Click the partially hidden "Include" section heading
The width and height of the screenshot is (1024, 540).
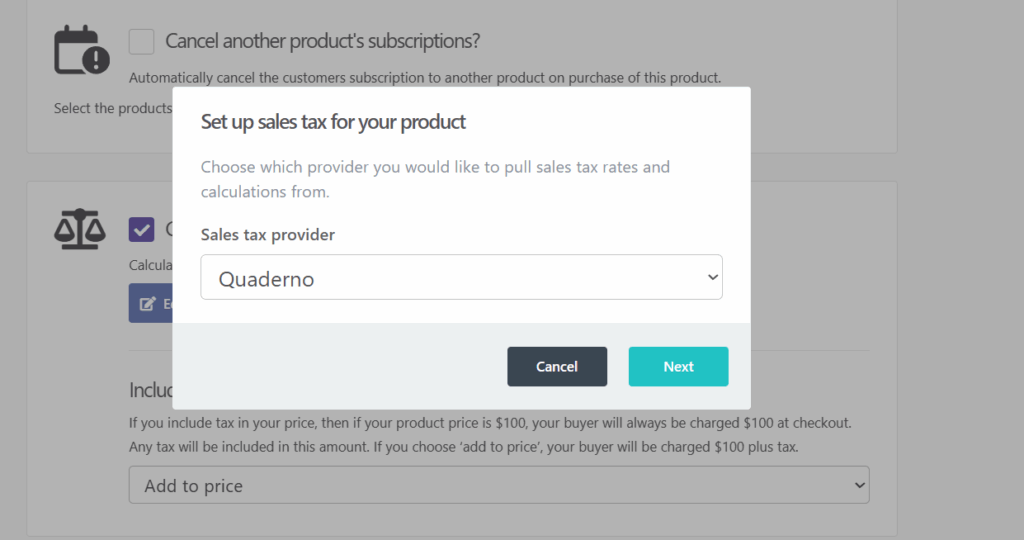click(150, 390)
